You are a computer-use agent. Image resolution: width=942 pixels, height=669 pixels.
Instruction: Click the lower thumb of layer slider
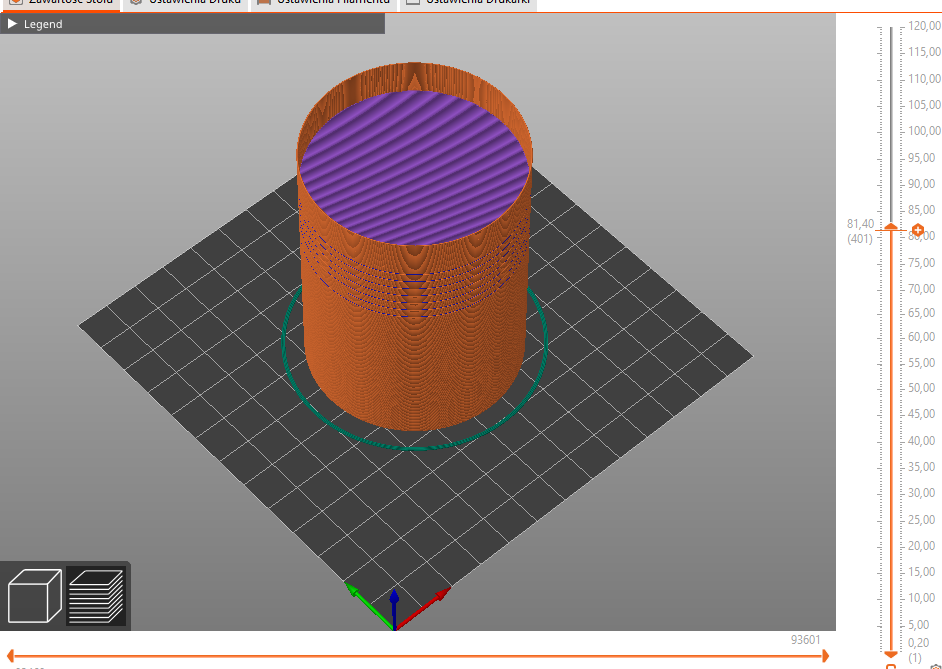891,655
